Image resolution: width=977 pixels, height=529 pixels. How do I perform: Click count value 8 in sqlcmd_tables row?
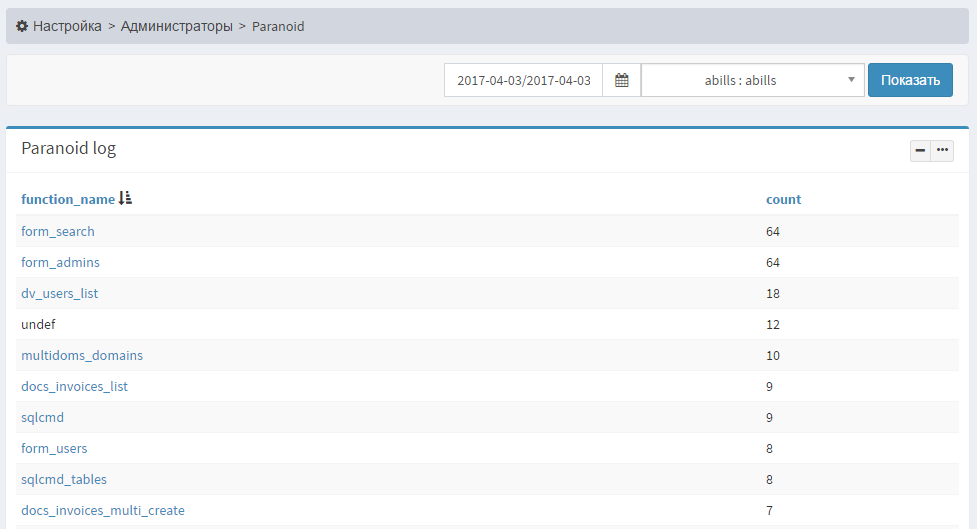pyautogui.click(x=770, y=480)
